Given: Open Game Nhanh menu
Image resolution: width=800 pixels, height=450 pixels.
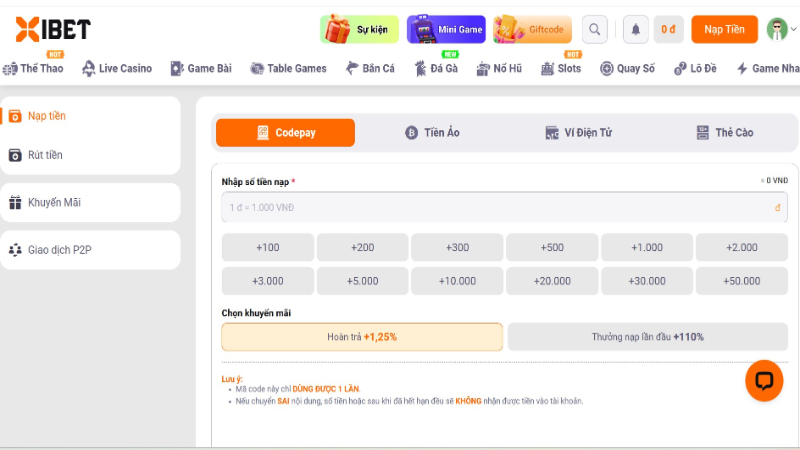Looking at the screenshot, I should pos(768,68).
